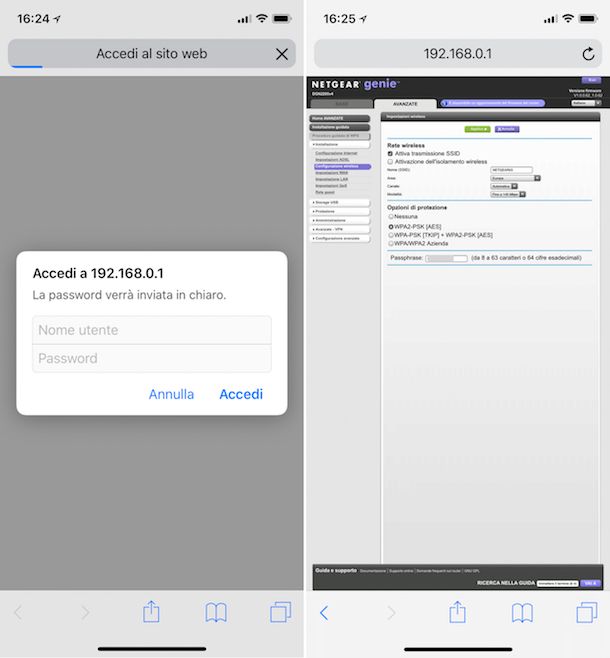Tap the Password field in the login dialog
The width and height of the screenshot is (610, 658).
point(152,358)
